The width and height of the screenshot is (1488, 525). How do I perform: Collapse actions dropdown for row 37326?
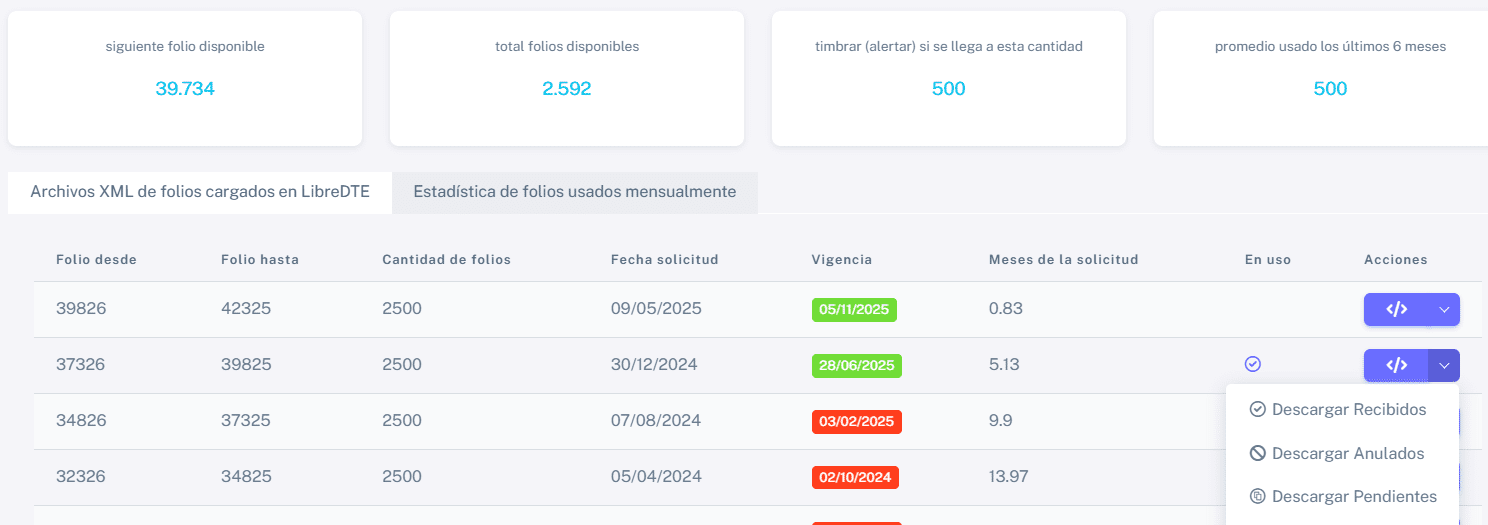click(1444, 365)
